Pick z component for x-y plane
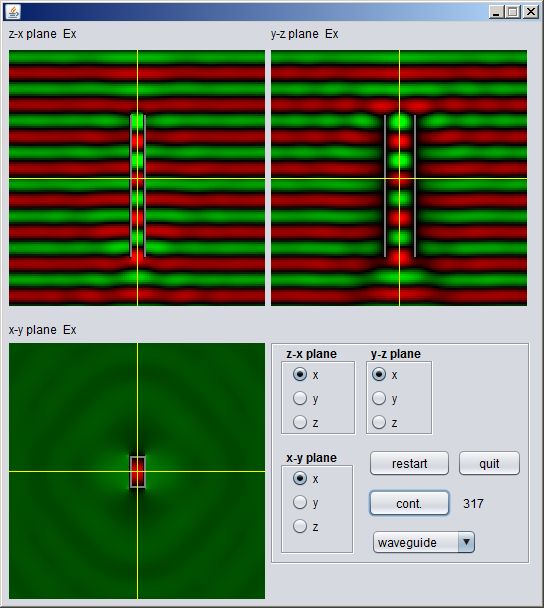This screenshot has width=544, height=608. click(300, 526)
